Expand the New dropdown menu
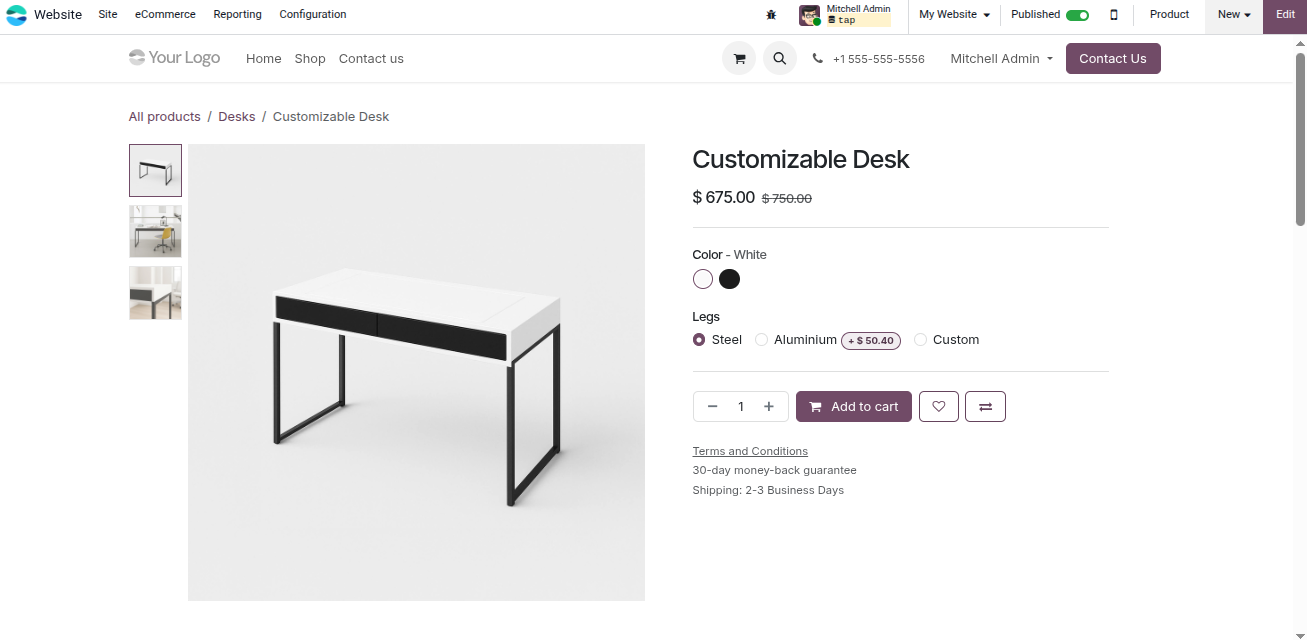The image size is (1307, 640). 1233,15
